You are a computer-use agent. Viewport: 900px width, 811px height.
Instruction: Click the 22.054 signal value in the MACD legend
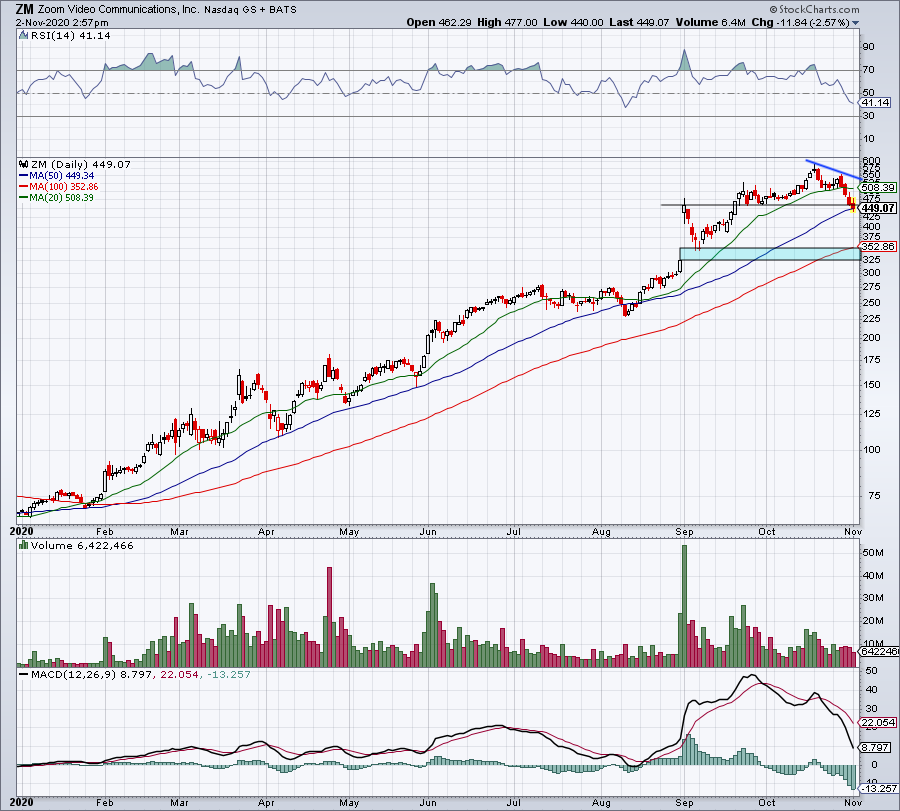coord(179,674)
